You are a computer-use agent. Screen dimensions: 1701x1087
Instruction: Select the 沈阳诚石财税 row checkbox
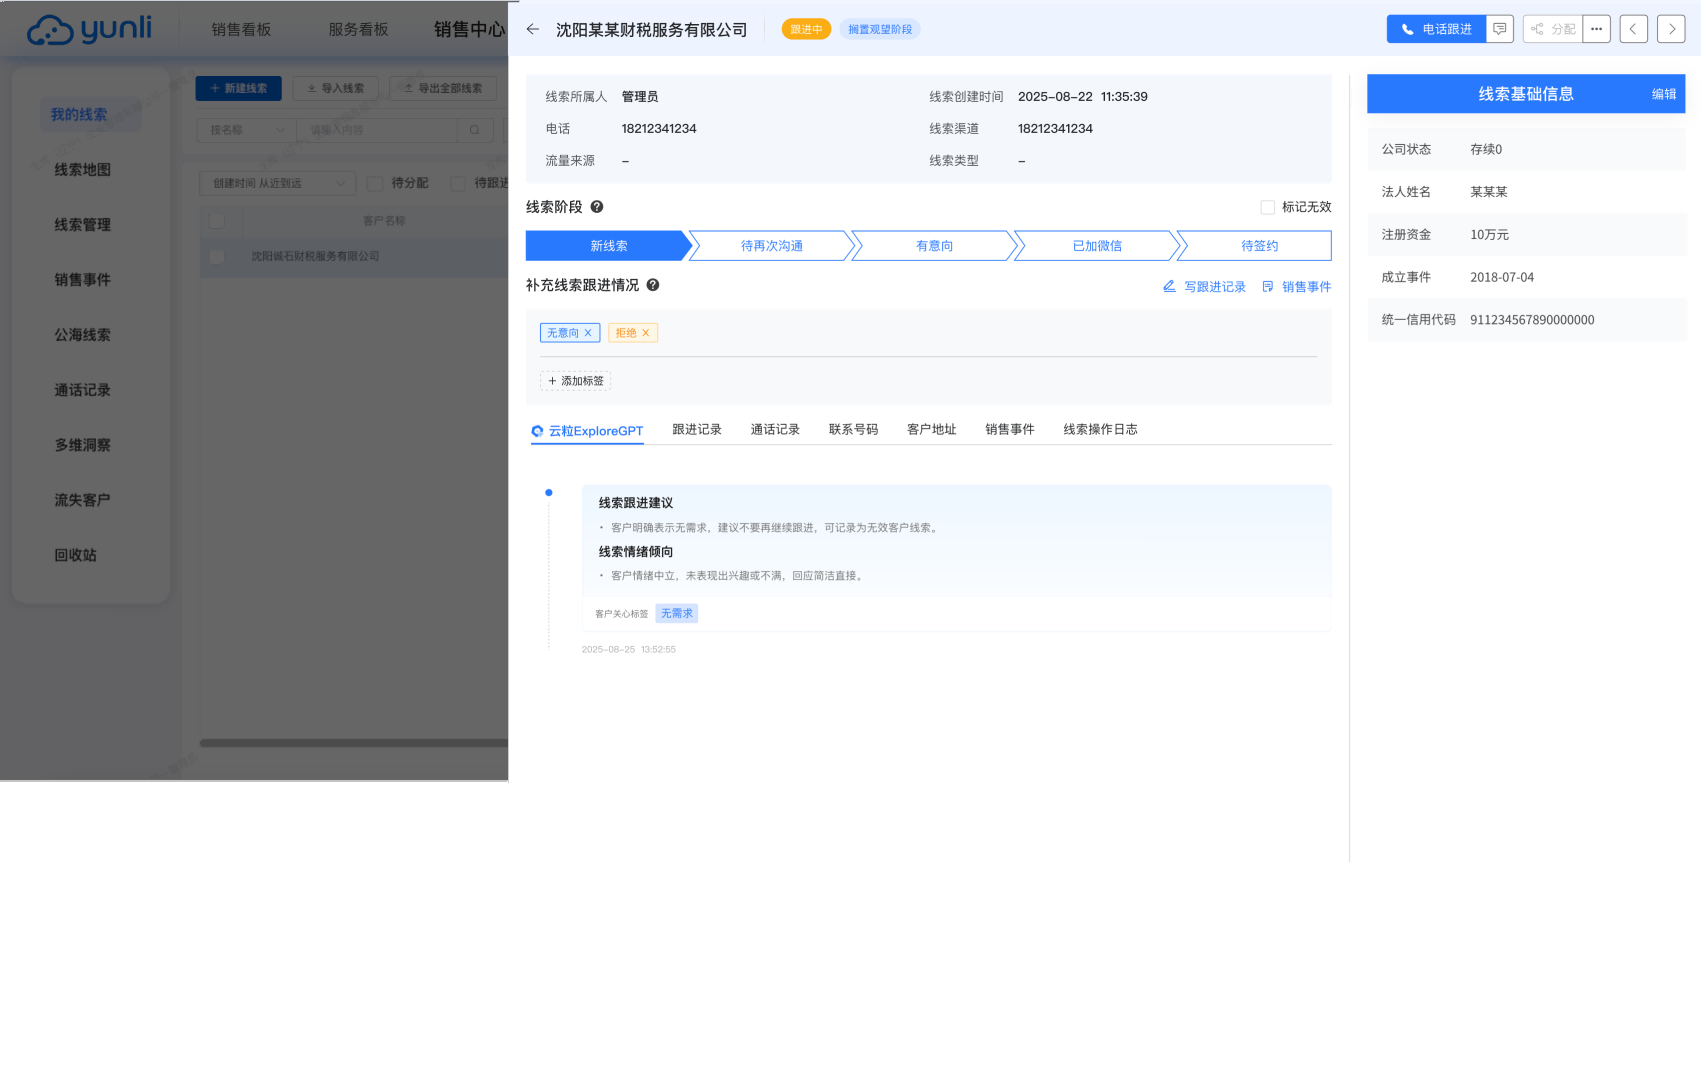tap(216, 256)
